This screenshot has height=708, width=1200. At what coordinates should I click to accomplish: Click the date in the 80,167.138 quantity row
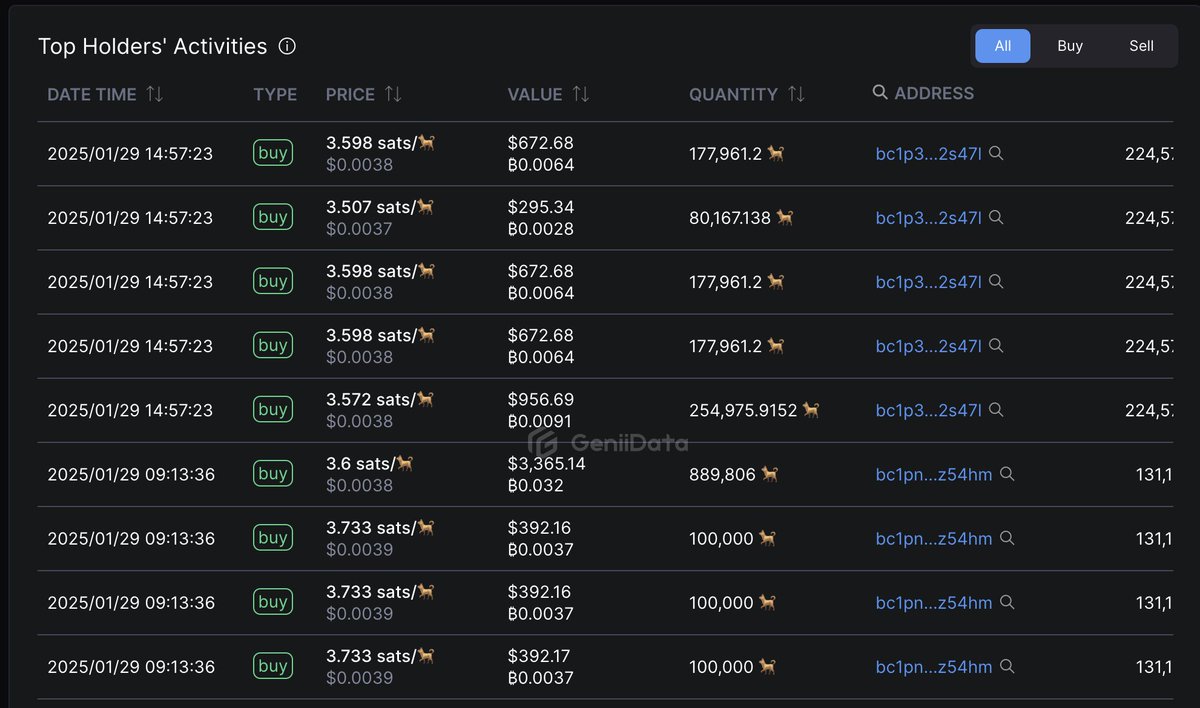coord(130,218)
